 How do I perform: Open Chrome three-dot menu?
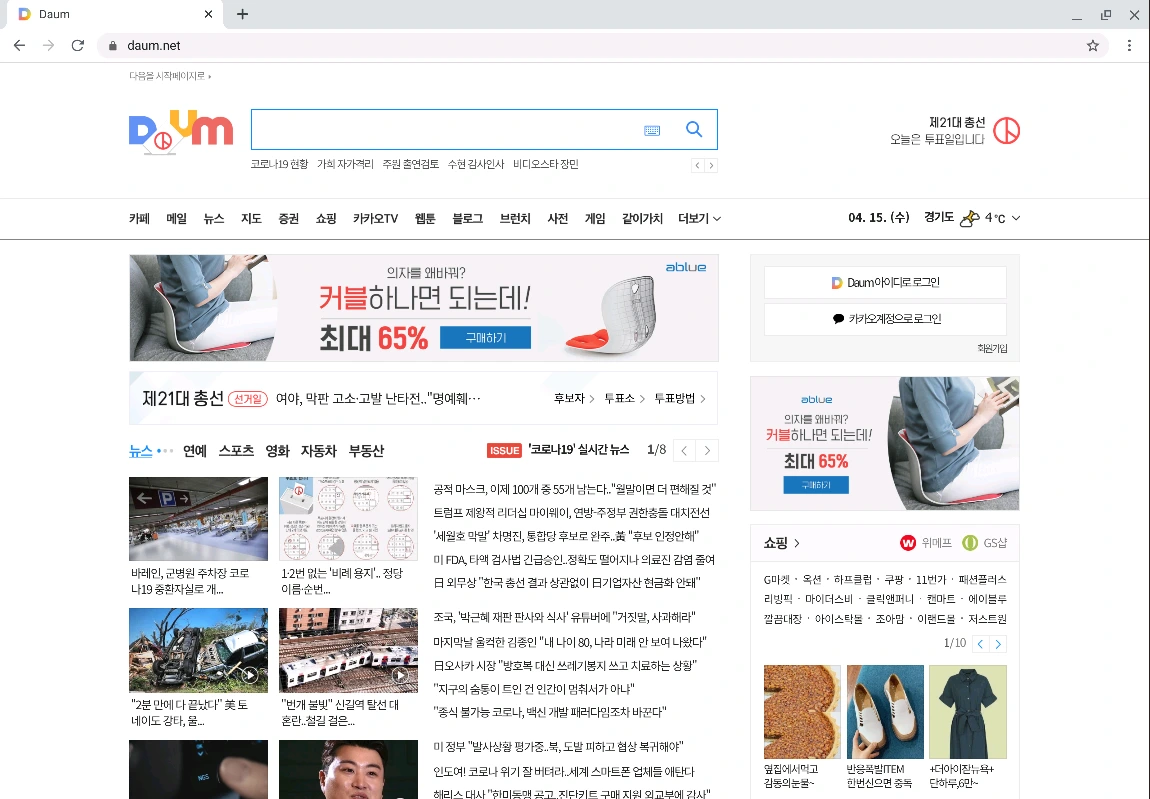pyautogui.click(x=1129, y=45)
